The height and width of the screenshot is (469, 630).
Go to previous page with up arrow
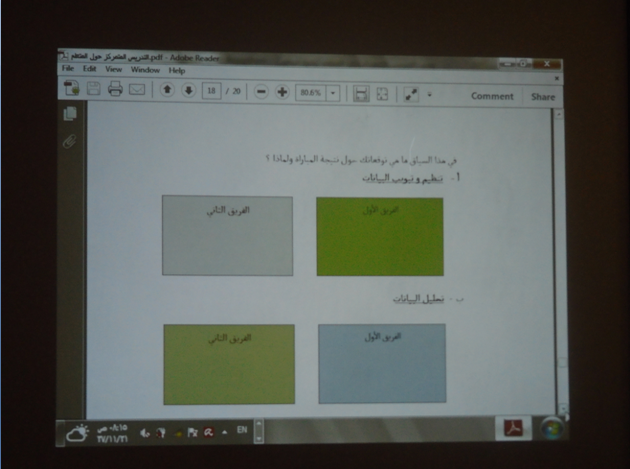[166, 91]
